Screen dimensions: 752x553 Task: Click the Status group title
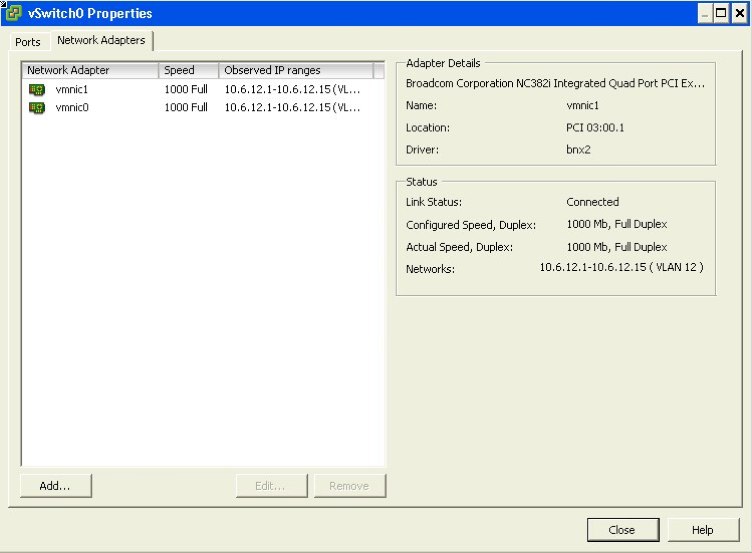pos(422,182)
